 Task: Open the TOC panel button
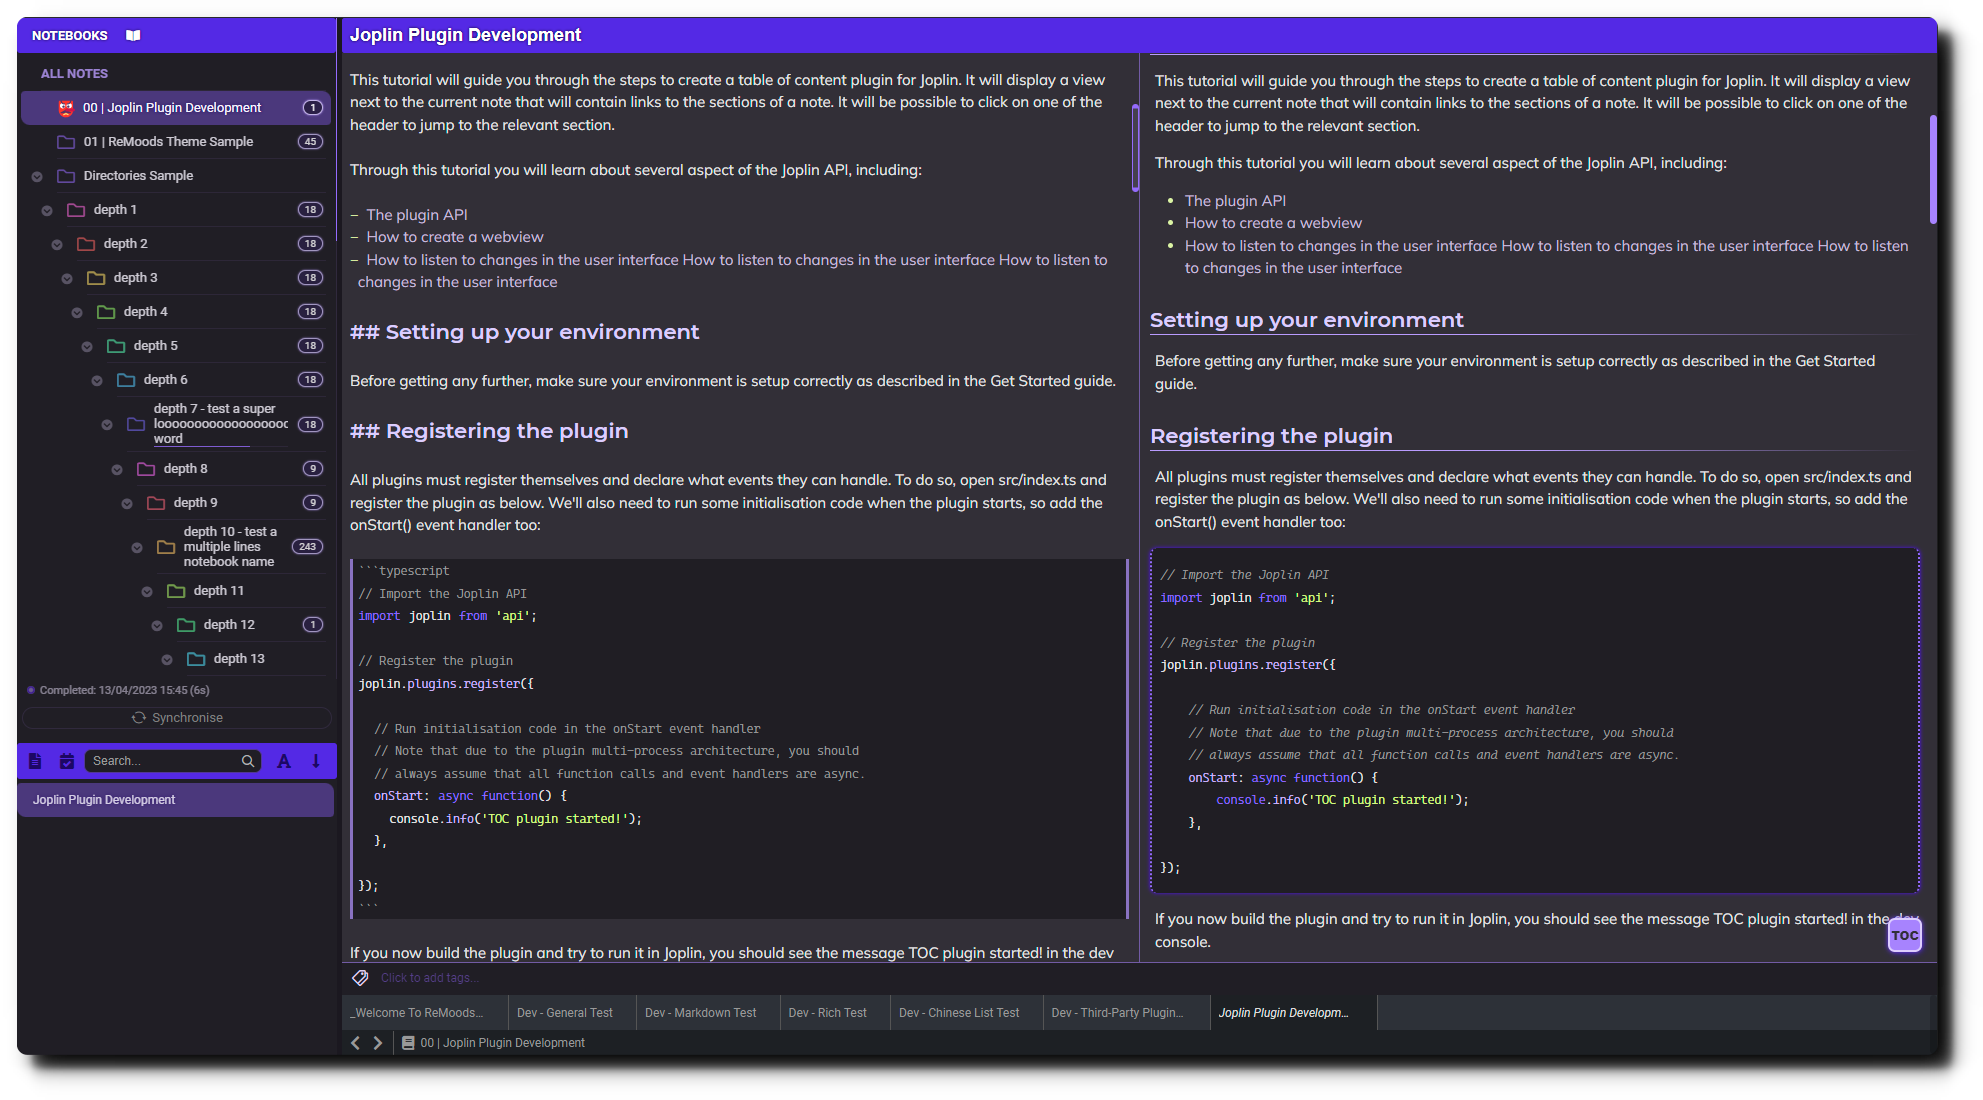pyautogui.click(x=1904, y=936)
